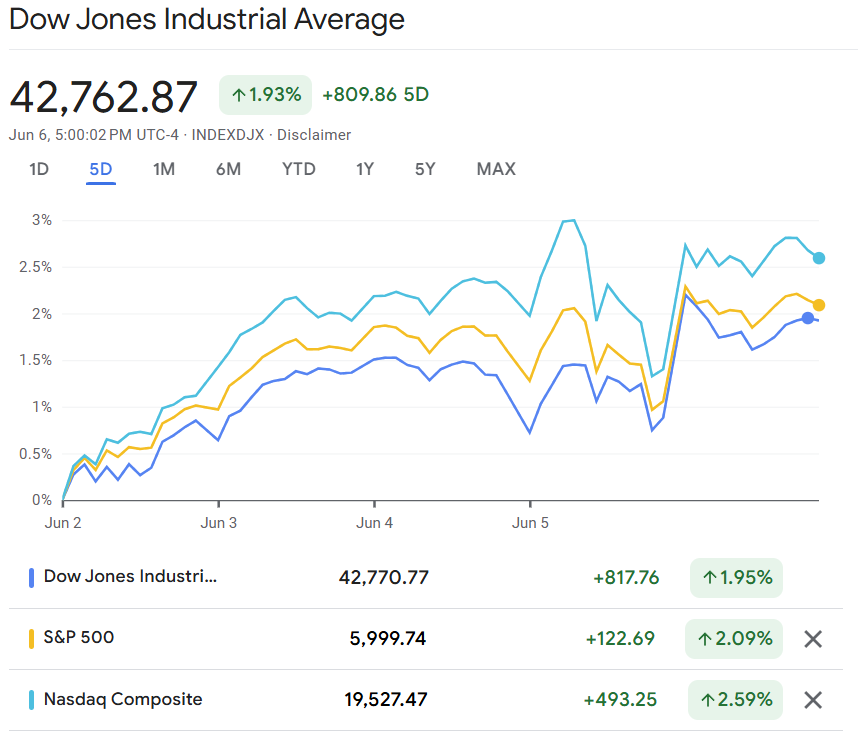
Task: Click the 3% y-axis label
Action: point(42,220)
